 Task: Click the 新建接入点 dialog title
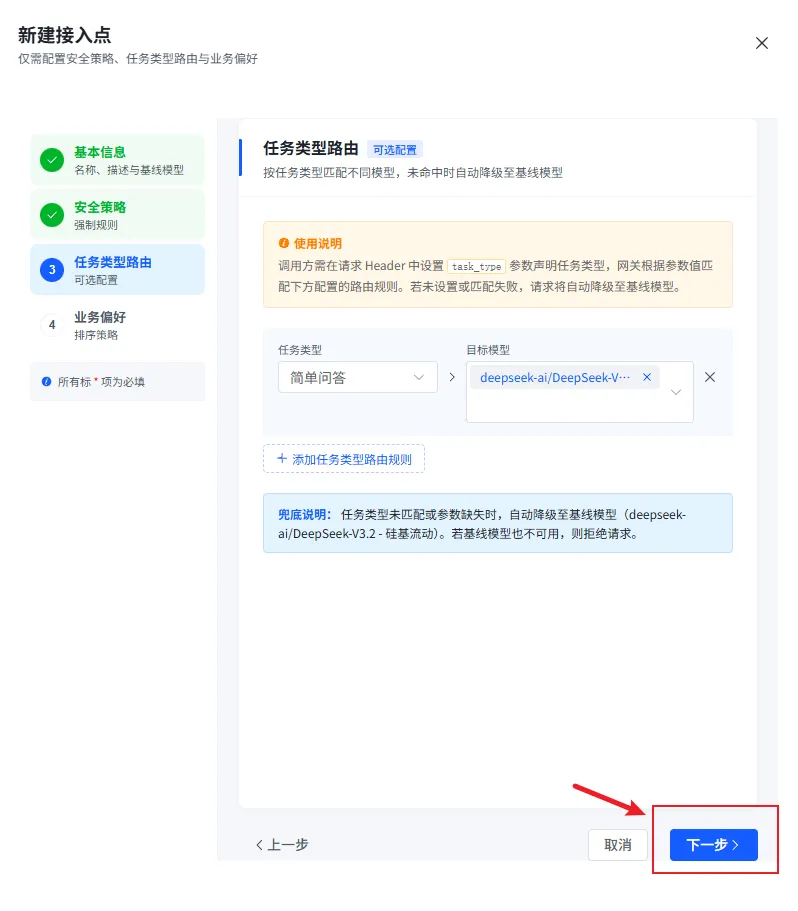[64, 35]
